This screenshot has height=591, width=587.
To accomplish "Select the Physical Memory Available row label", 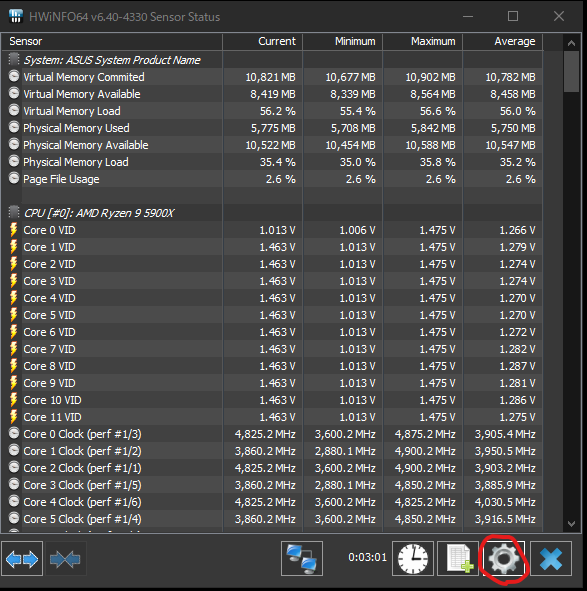I will [x=86, y=145].
